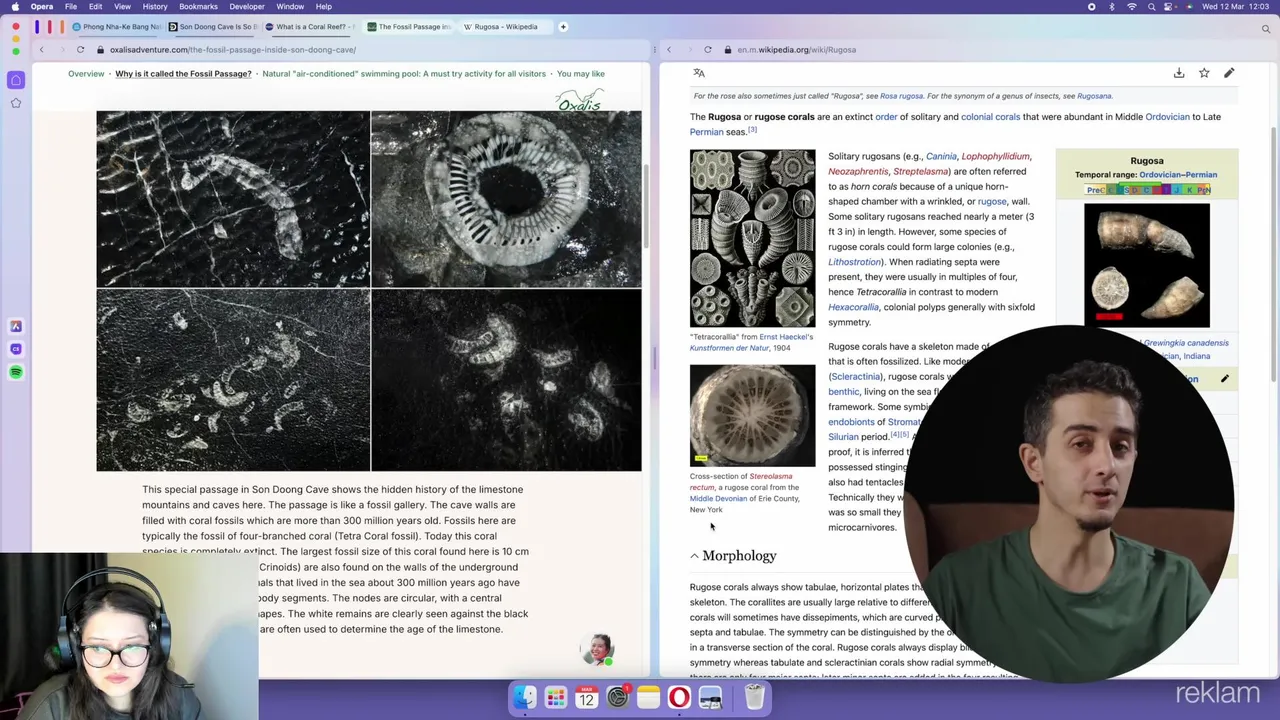Open Finder from the Dock
1280x720 pixels.
point(525,697)
